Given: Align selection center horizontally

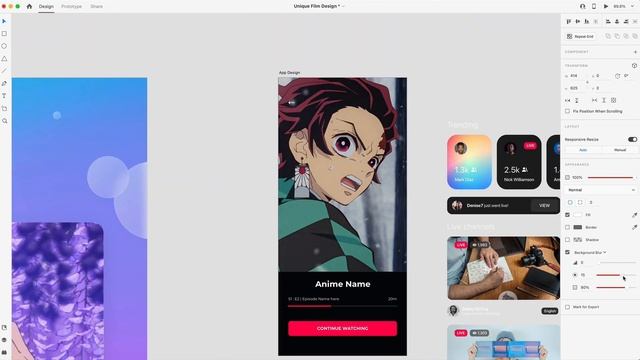Looking at the screenshot, I should tap(617, 21).
